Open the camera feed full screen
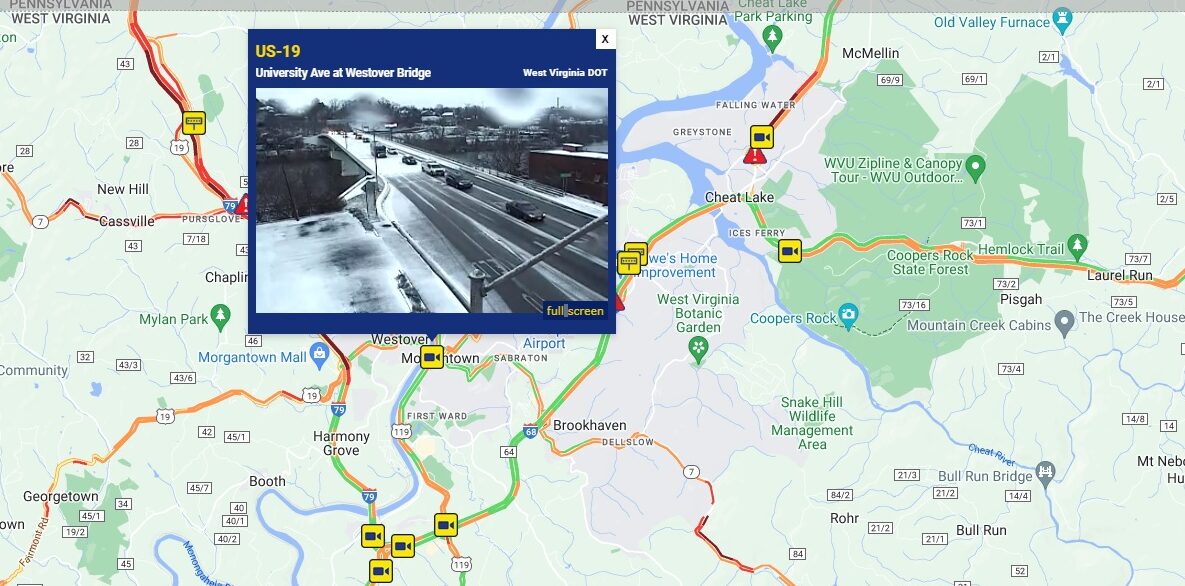Viewport: 1185px width, 586px height. (x=575, y=311)
